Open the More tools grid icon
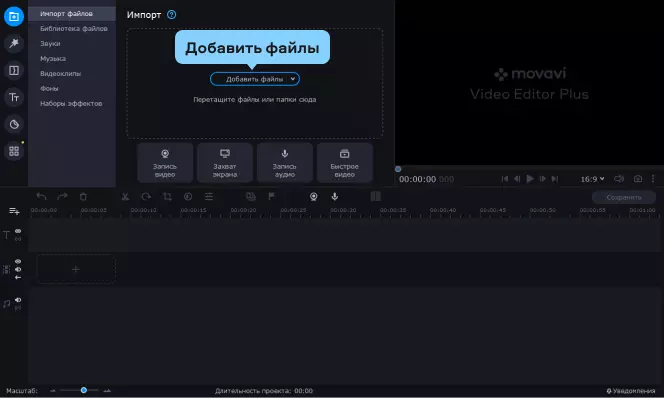The width and height of the screenshot is (664, 398). pos(14,151)
